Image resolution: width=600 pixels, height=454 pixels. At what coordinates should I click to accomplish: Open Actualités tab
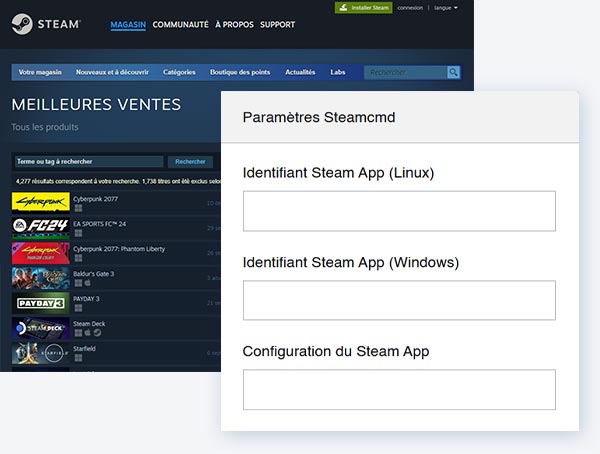(x=300, y=72)
